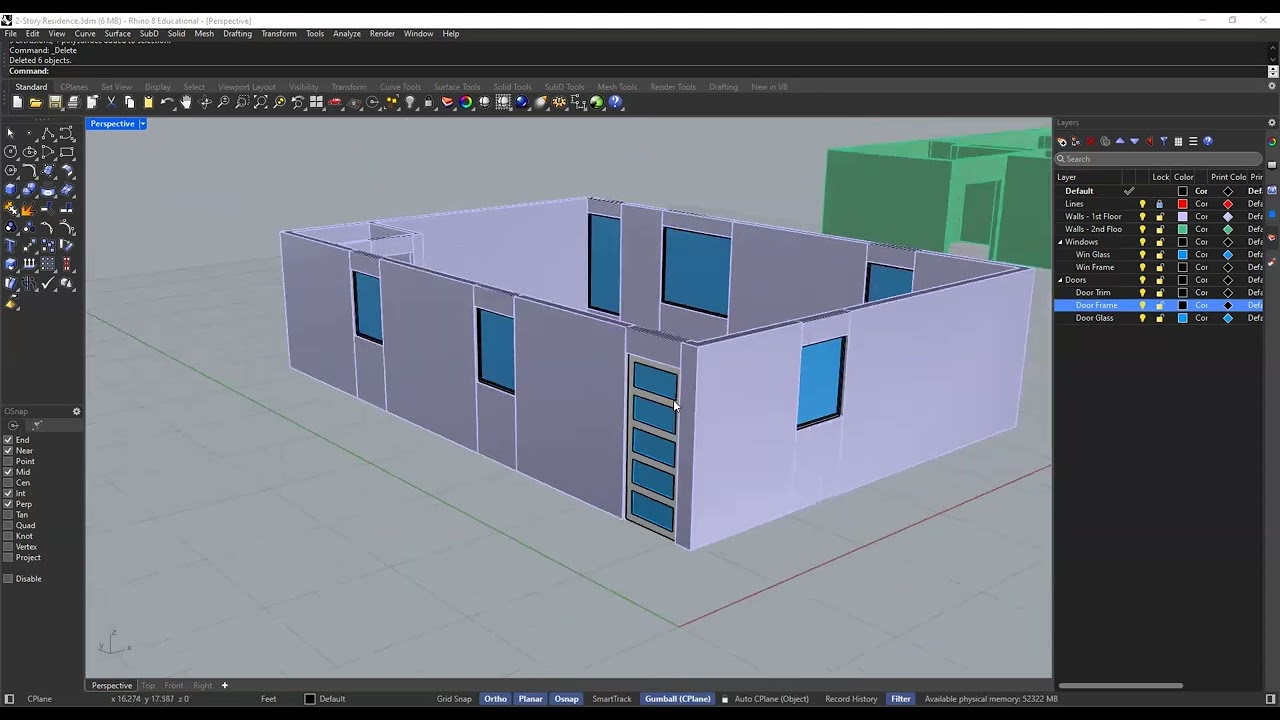Image resolution: width=1280 pixels, height=720 pixels.
Task: Open Layers panel gear settings
Action: click(1272, 122)
